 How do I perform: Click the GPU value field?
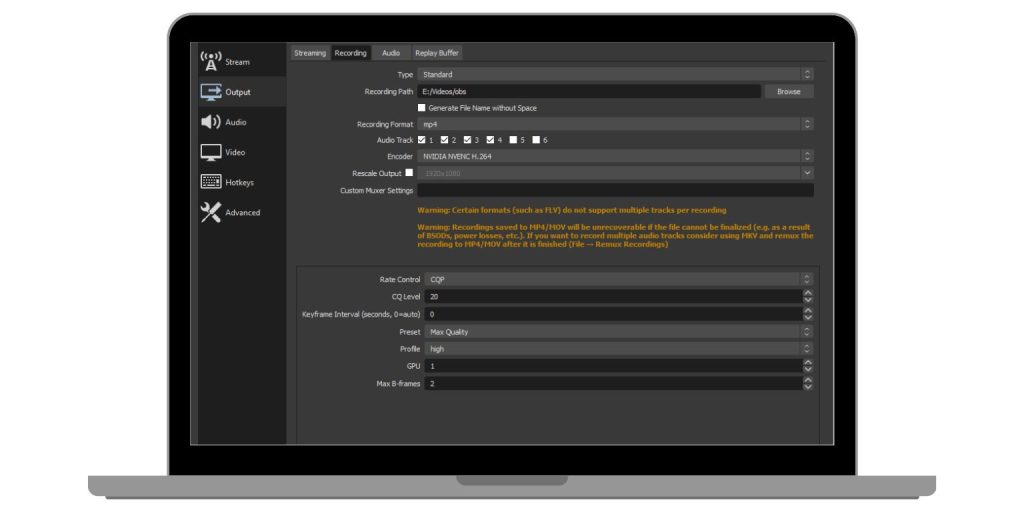(x=613, y=366)
